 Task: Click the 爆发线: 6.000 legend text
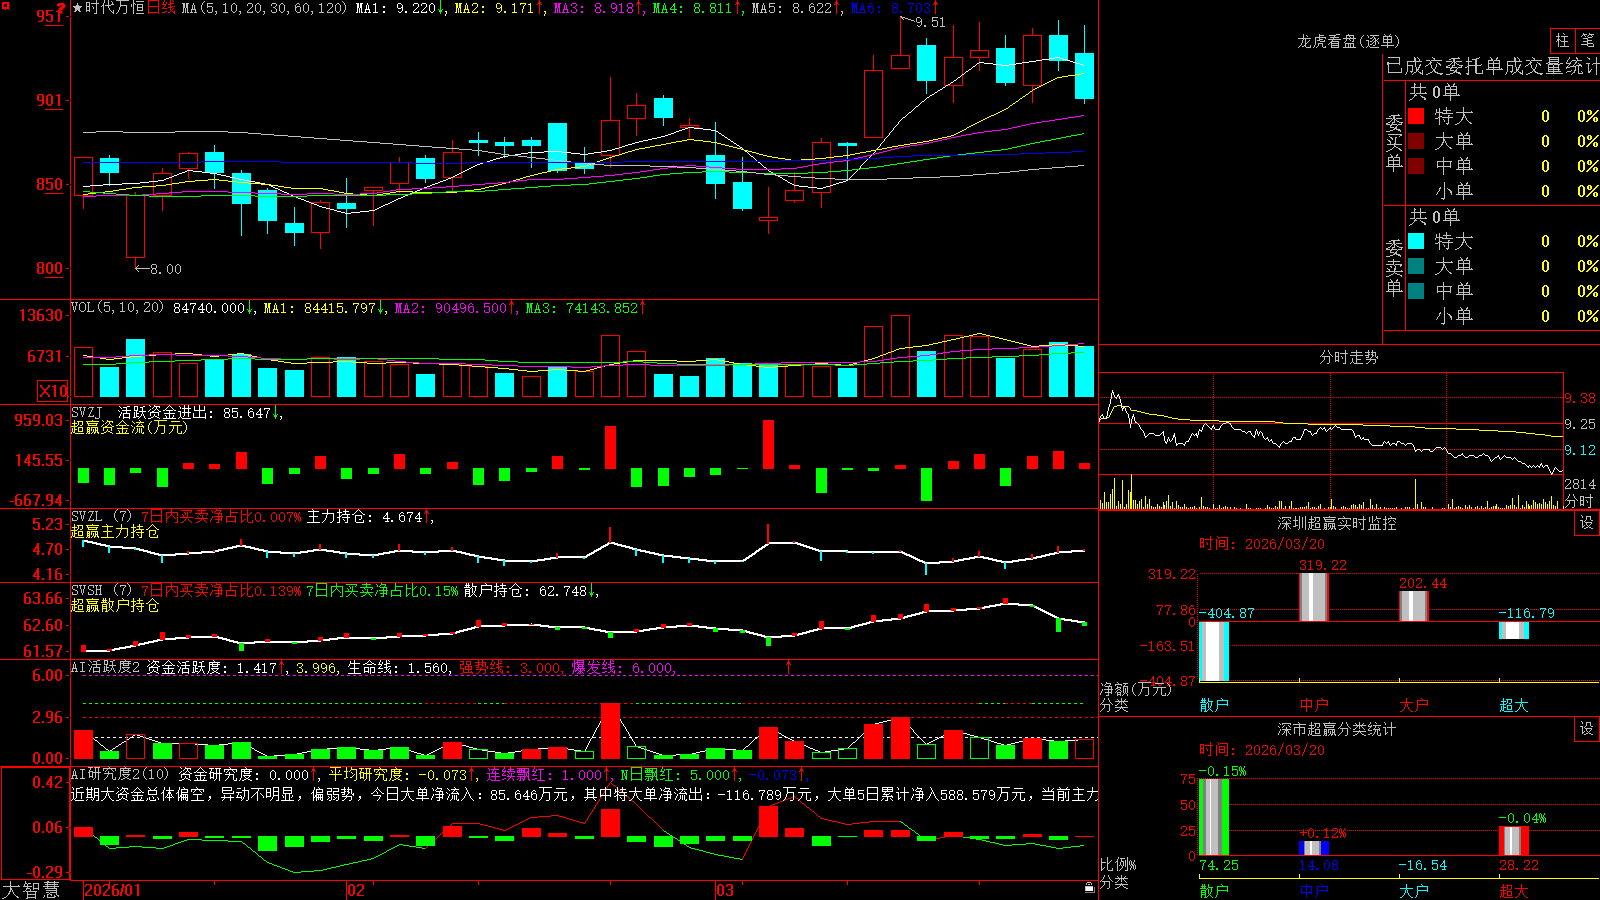pyautogui.click(x=622, y=667)
